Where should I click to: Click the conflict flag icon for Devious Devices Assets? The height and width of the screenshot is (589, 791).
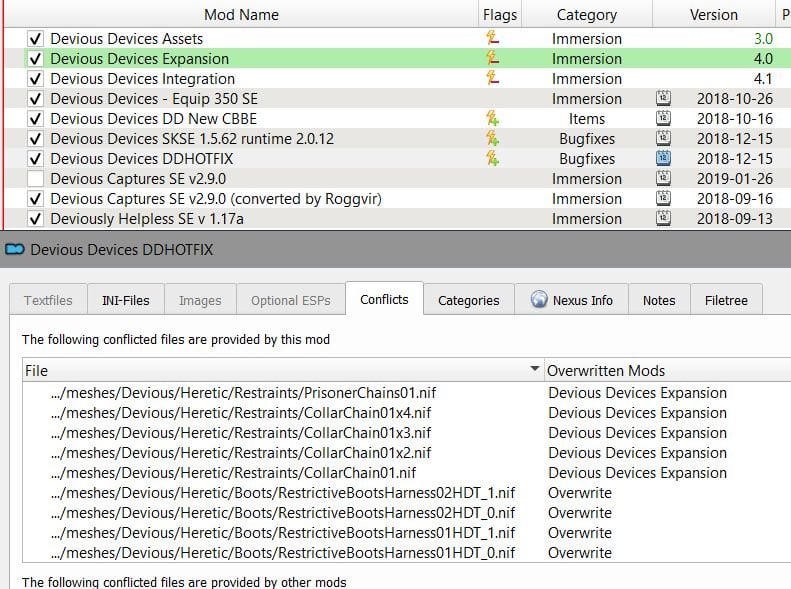(492, 37)
